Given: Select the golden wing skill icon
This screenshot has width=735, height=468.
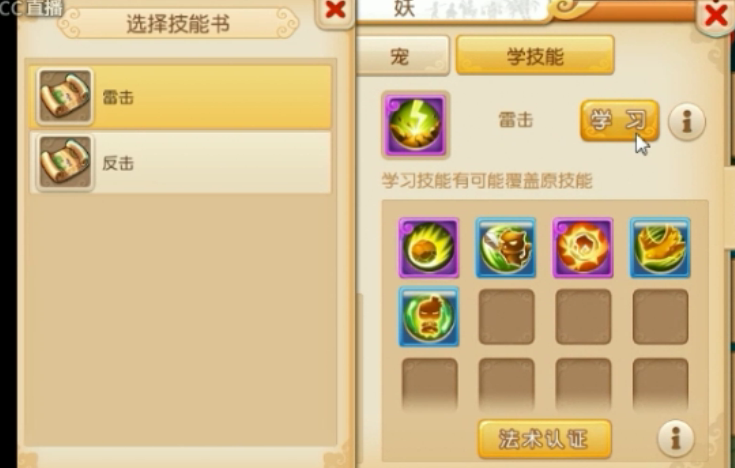Looking at the screenshot, I should point(660,248).
